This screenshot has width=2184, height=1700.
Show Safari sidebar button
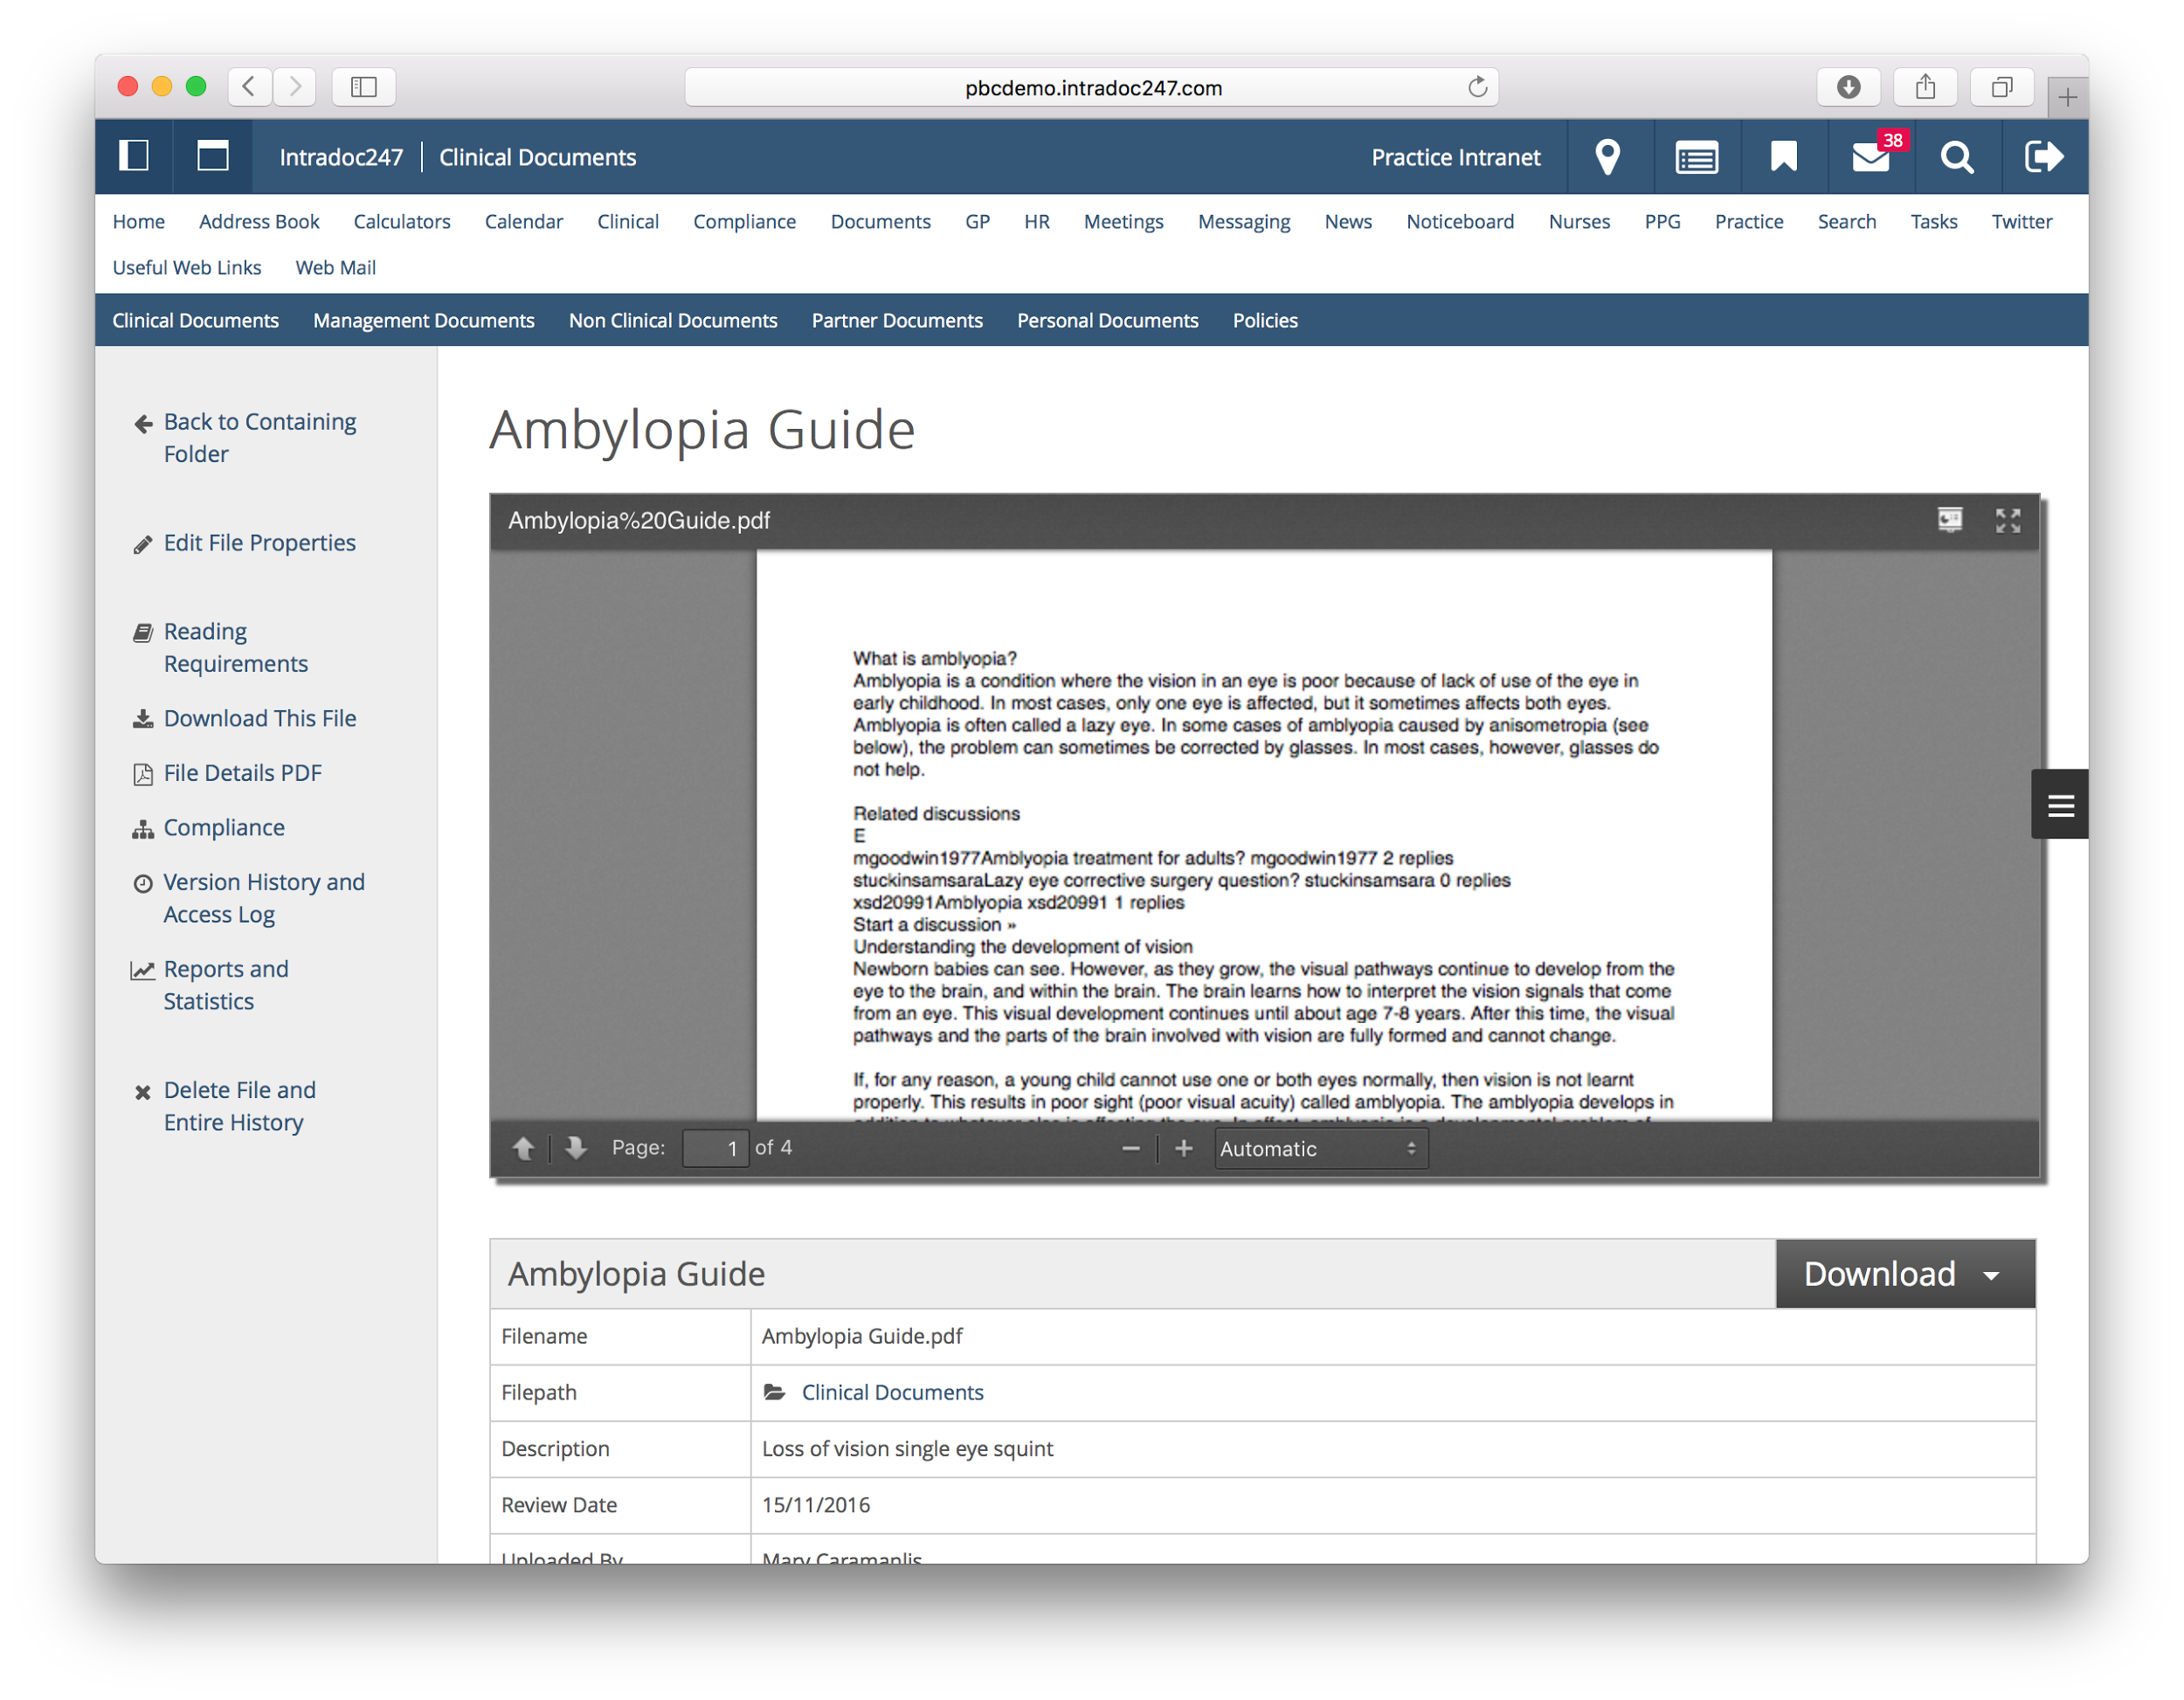[364, 87]
